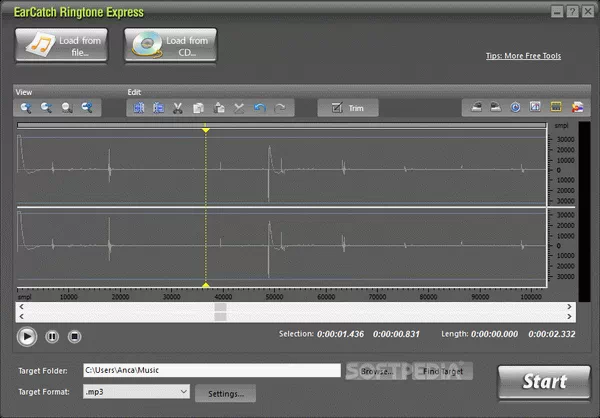Stop audio playback
The image size is (600, 418).
click(x=75, y=336)
